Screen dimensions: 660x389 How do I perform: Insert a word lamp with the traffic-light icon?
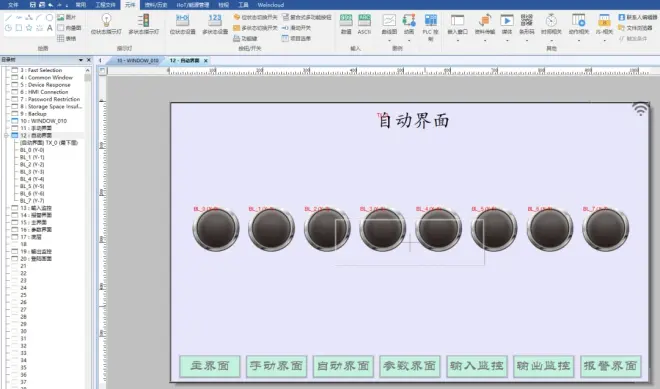click(144, 24)
